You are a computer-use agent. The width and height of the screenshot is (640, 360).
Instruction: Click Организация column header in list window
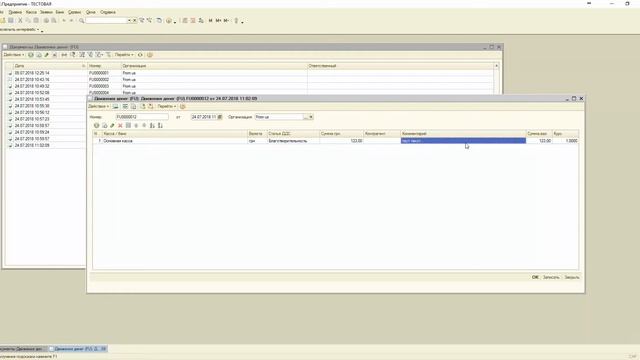[x=214, y=66]
